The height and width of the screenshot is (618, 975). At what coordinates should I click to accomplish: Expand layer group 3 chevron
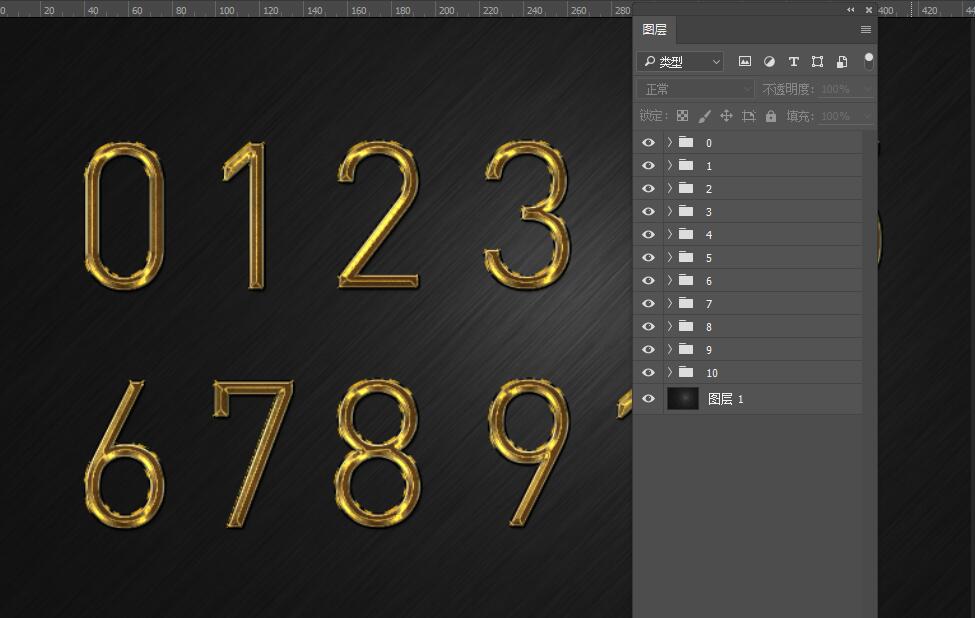(670, 211)
